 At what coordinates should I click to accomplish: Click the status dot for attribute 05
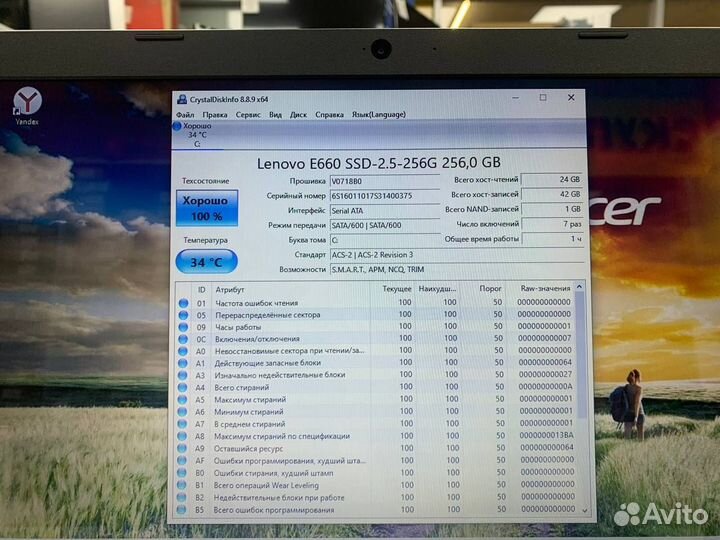click(x=183, y=315)
